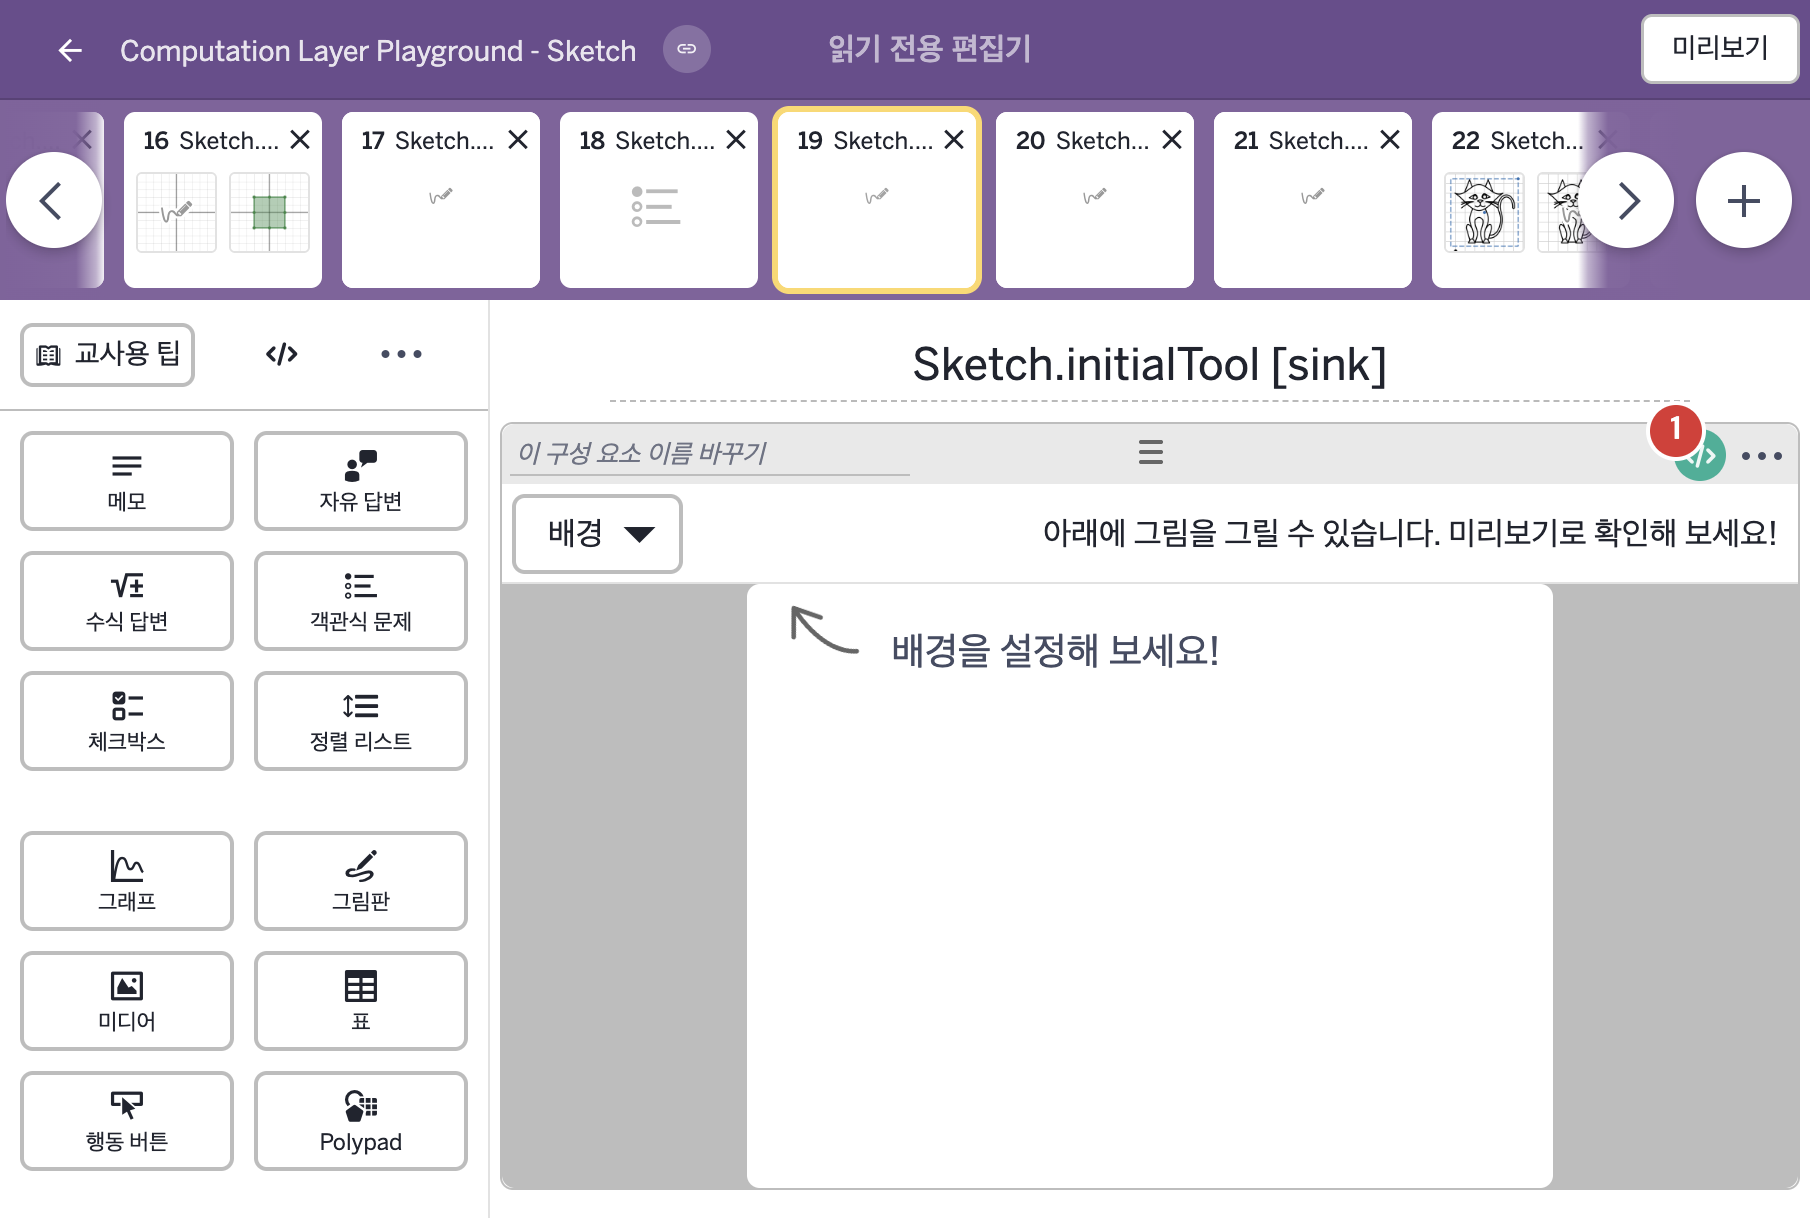Viewport: 1810px width, 1218px height.
Task: Add a 자유 답변 free response component
Action: pos(361,481)
